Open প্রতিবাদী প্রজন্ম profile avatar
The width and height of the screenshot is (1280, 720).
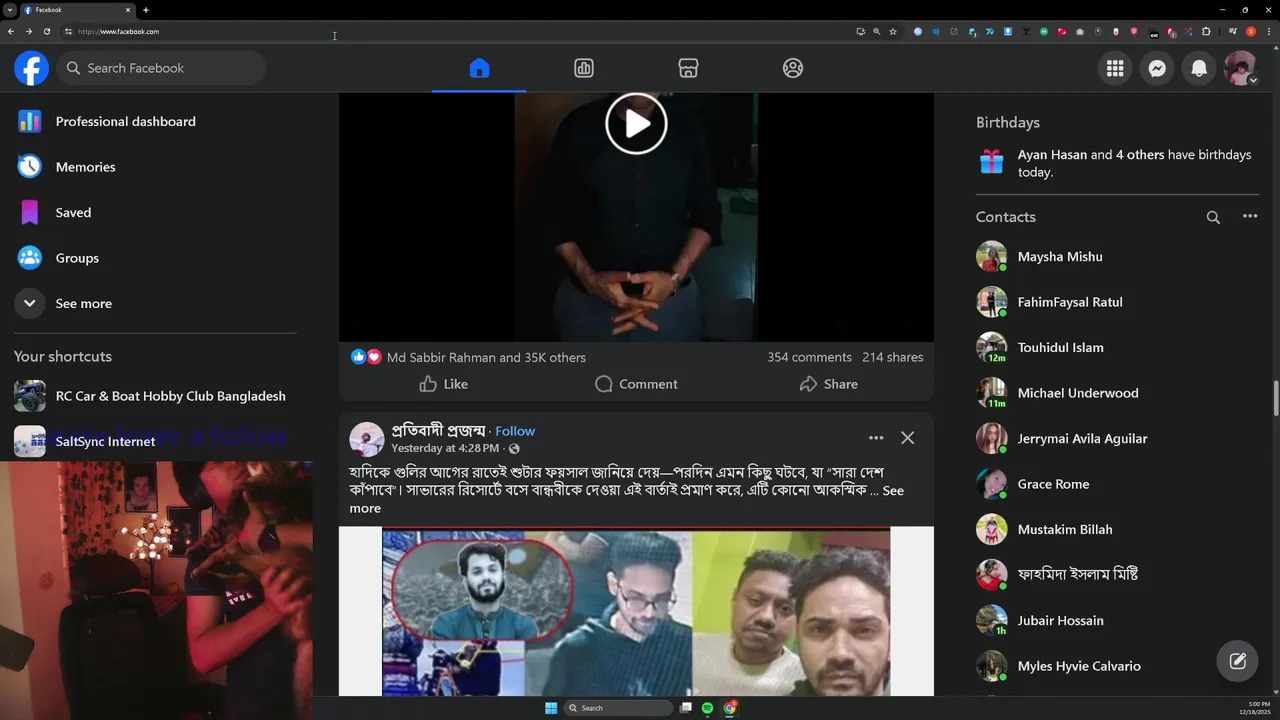(367, 440)
